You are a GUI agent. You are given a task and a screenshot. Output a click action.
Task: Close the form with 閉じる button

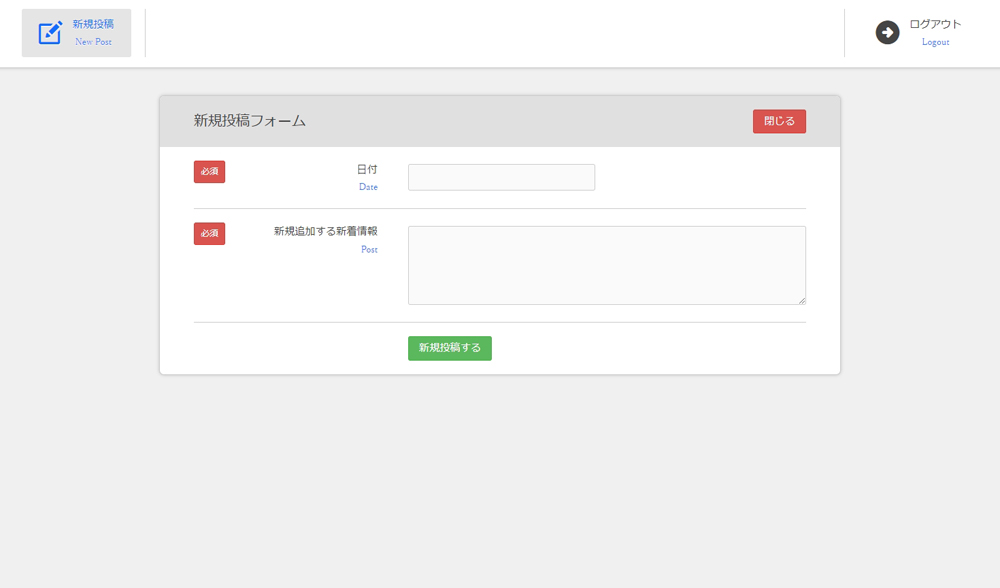779,121
